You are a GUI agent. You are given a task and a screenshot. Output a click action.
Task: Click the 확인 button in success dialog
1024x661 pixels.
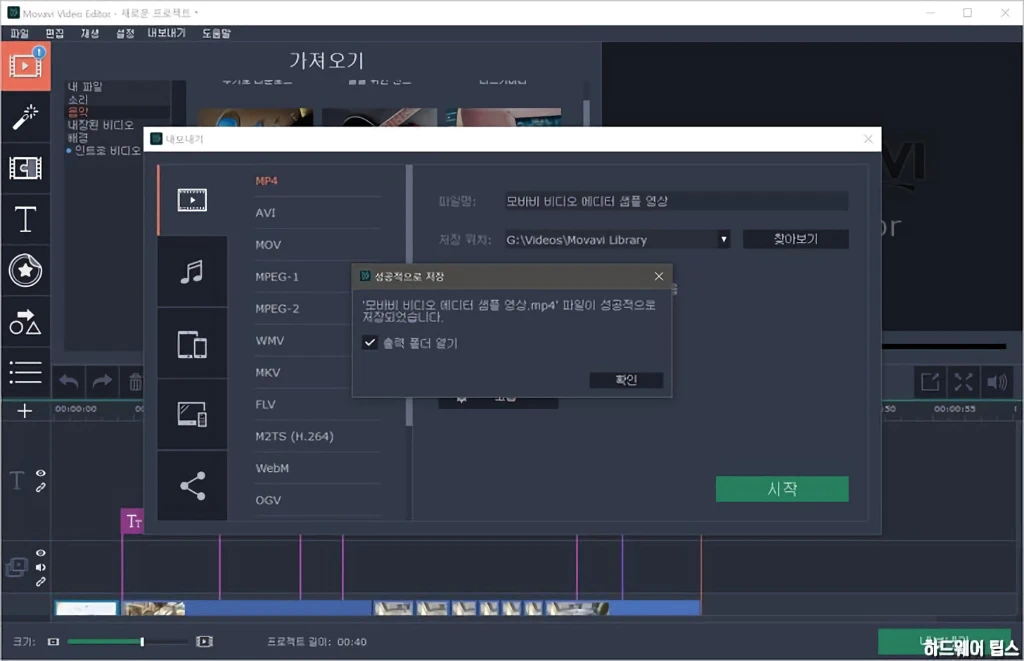coord(626,380)
